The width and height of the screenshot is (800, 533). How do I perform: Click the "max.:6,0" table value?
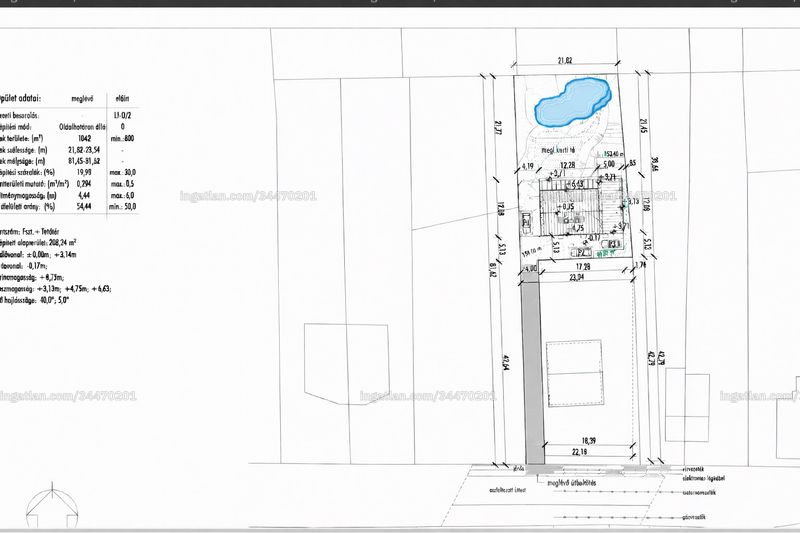coord(122,195)
